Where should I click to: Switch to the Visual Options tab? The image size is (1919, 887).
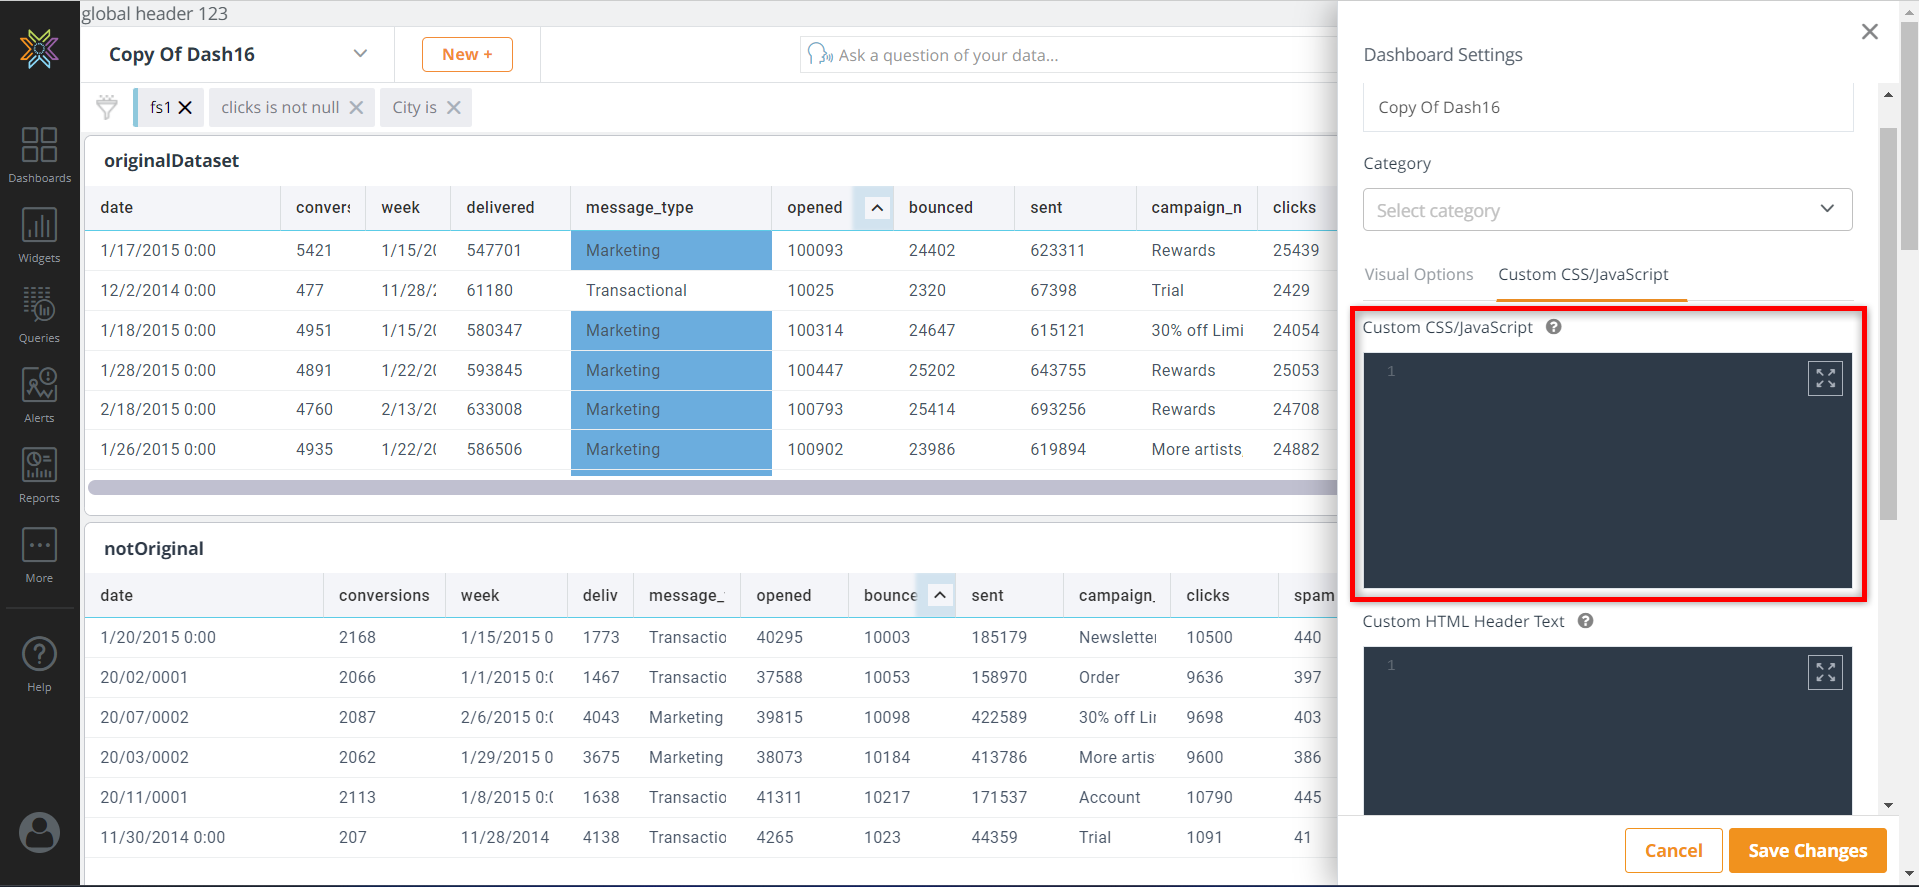1418,275
